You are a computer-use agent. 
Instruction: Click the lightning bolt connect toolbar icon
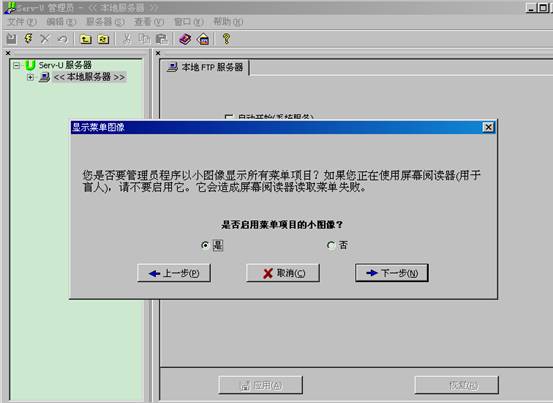pos(28,39)
